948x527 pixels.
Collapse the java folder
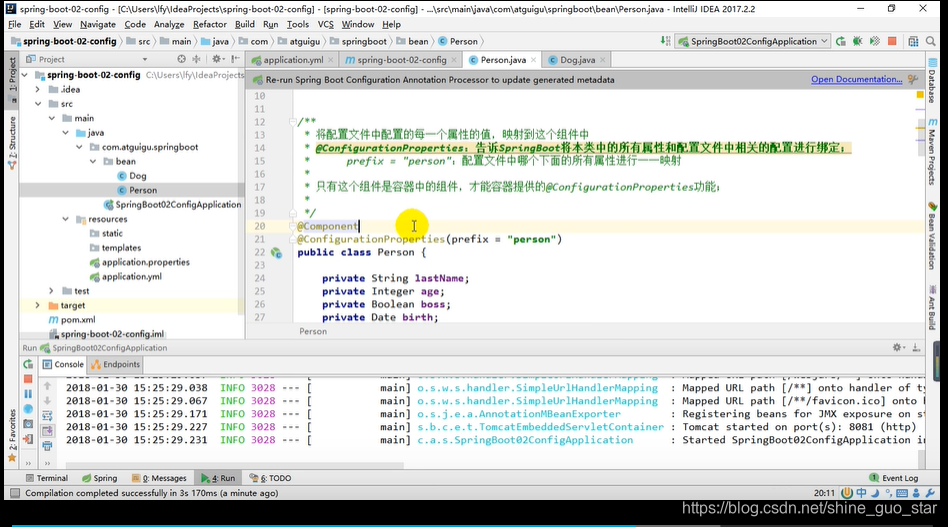65,132
